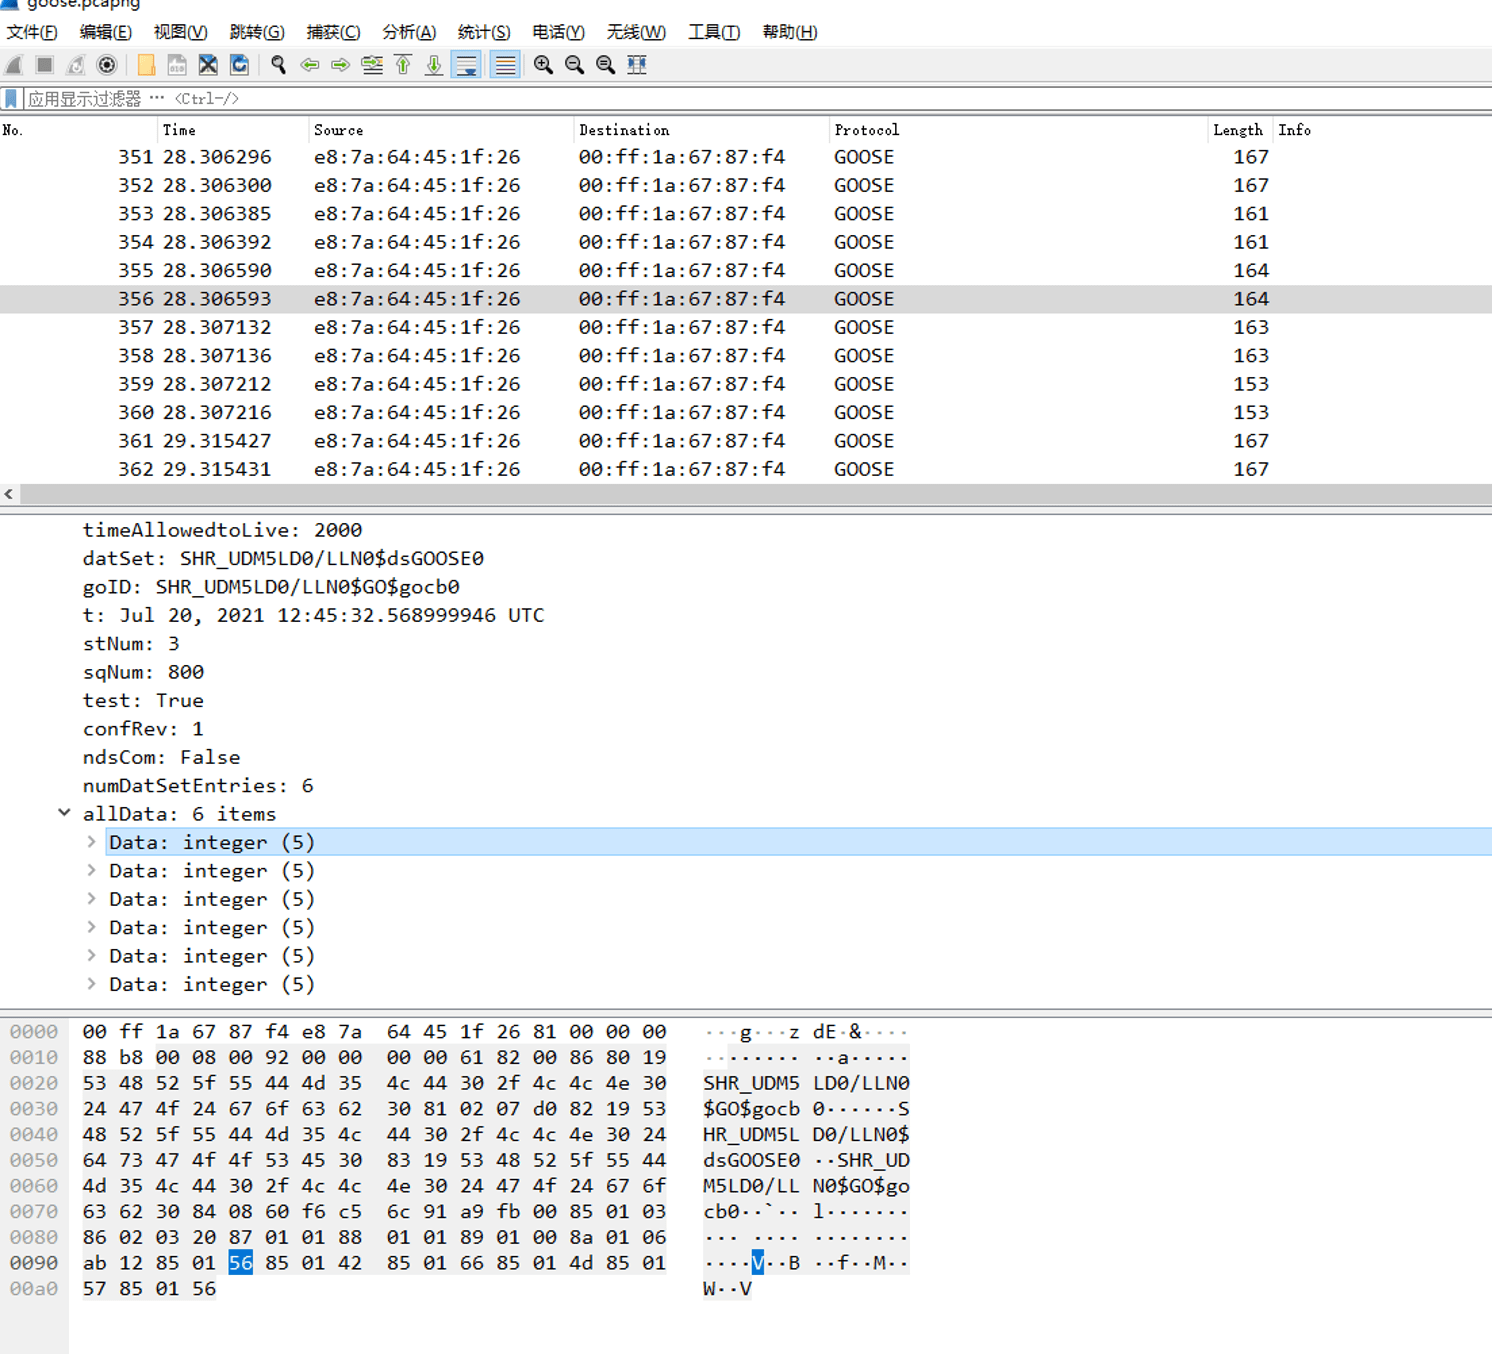Click the open capture file folder icon
Viewport: 1492px width, 1354px height.
146,65
